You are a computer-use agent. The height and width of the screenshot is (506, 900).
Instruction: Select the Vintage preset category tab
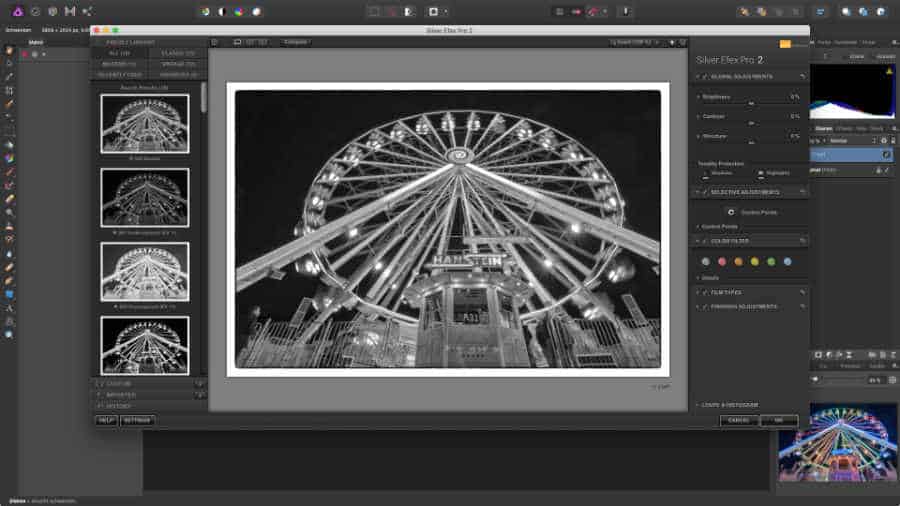point(178,64)
